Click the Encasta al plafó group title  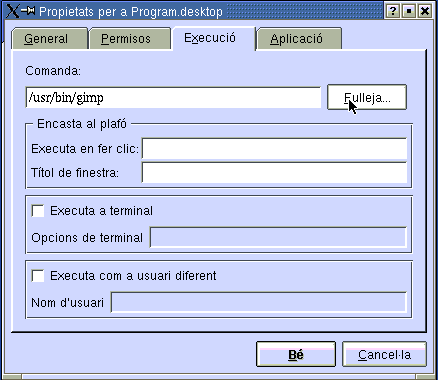coord(82,124)
